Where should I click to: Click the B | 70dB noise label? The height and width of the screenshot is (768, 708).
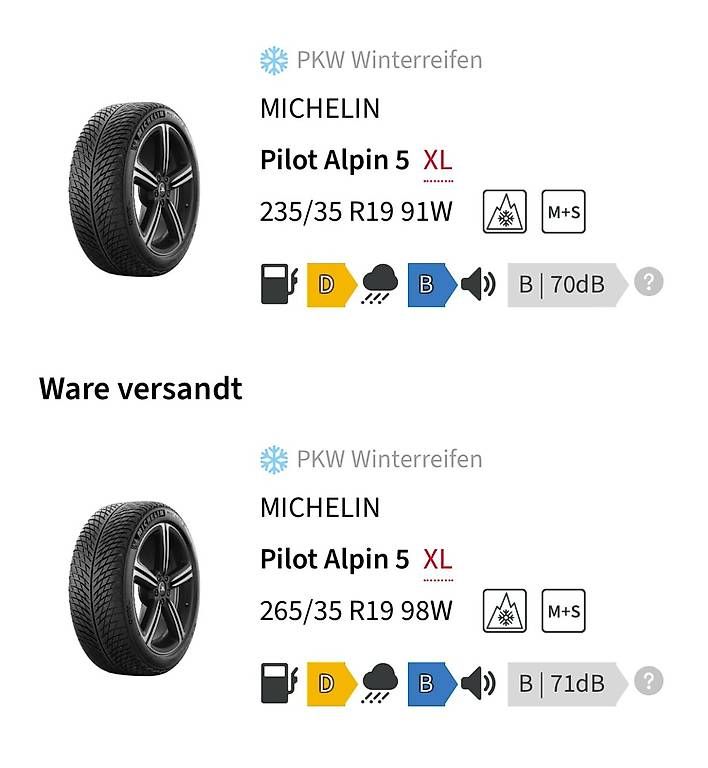click(x=564, y=284)
